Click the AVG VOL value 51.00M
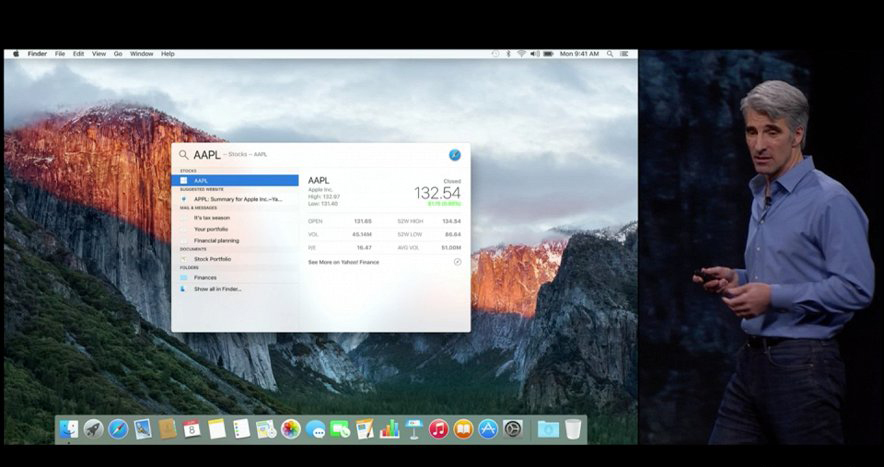 pos(451,248)
